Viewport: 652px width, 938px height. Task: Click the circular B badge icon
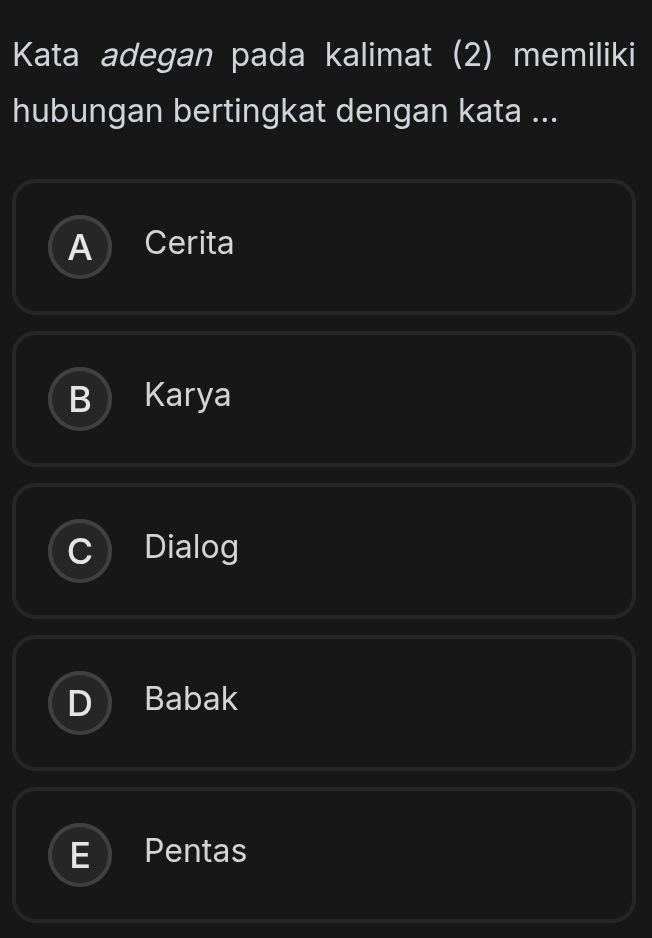(79, 399)
